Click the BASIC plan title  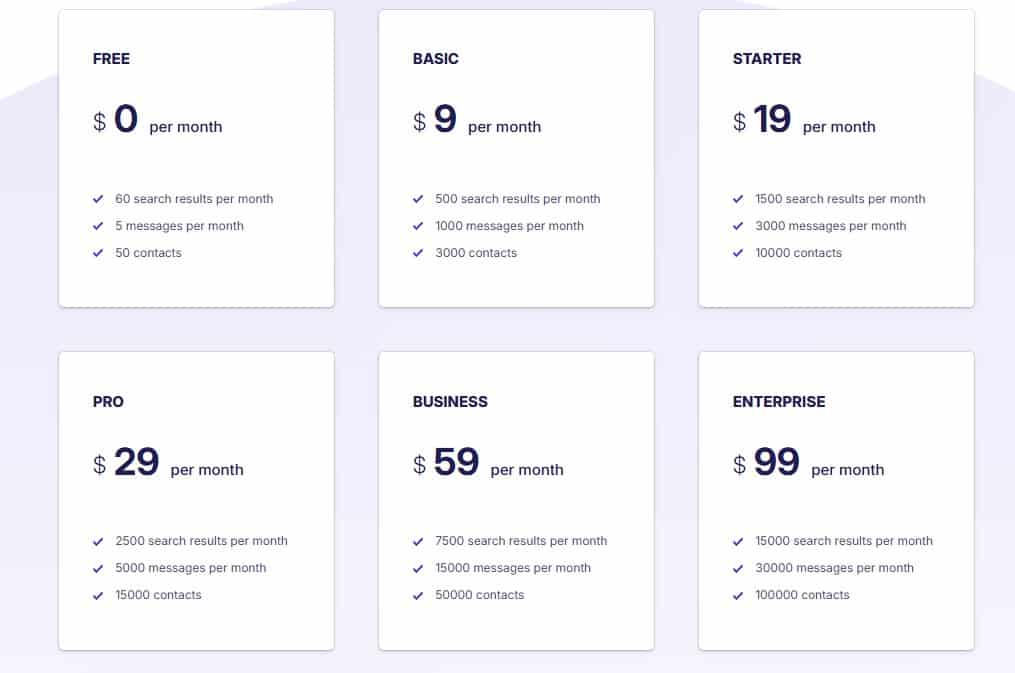[435, 59]
